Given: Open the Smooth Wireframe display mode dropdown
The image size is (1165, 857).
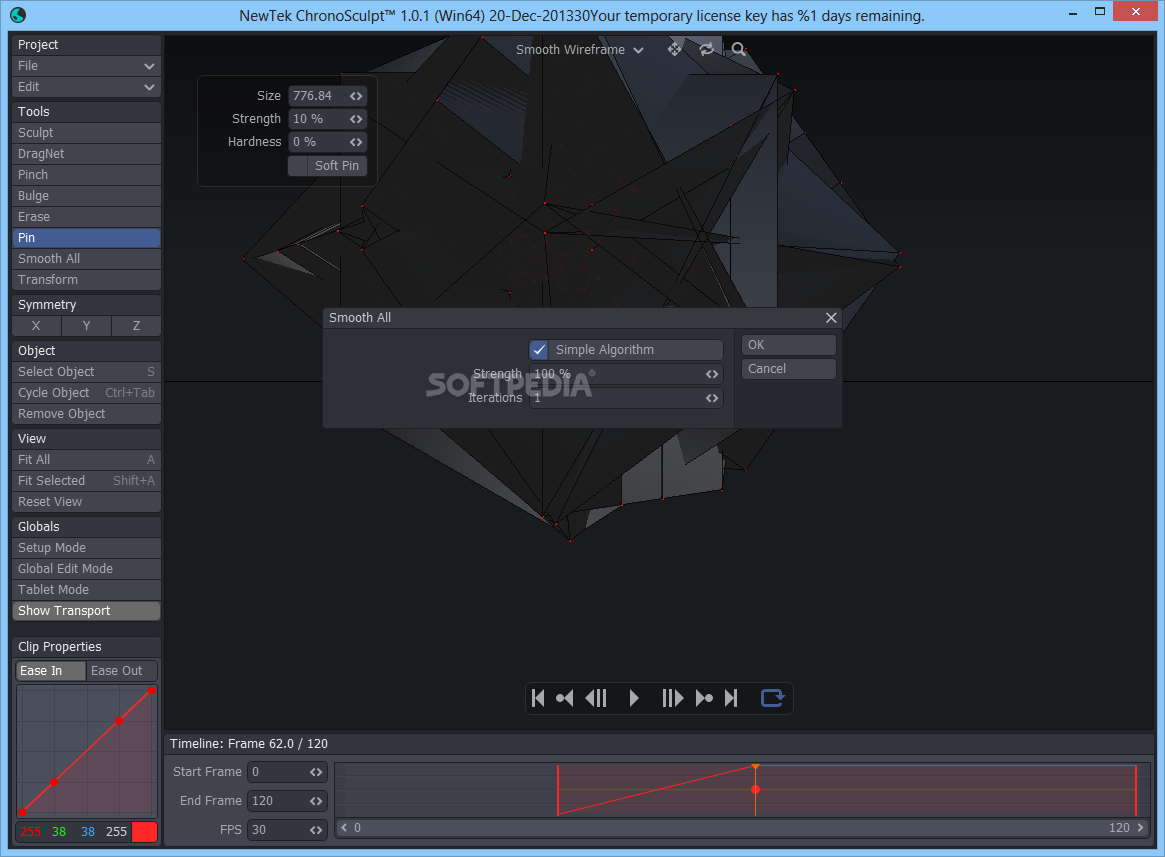Looking at the screenshot, I should coord(580,50).
